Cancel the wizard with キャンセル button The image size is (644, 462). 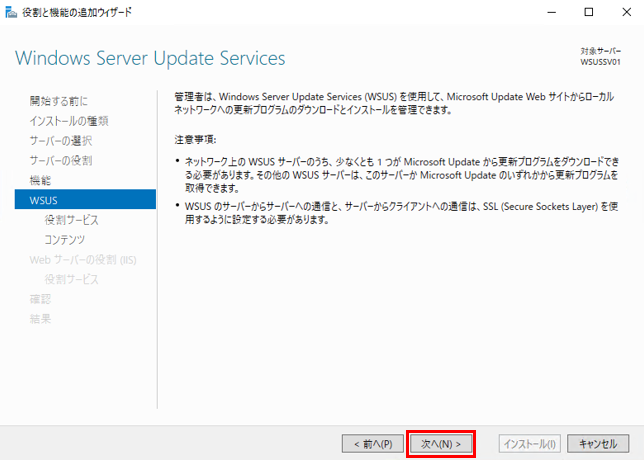(x=598, y=444)
